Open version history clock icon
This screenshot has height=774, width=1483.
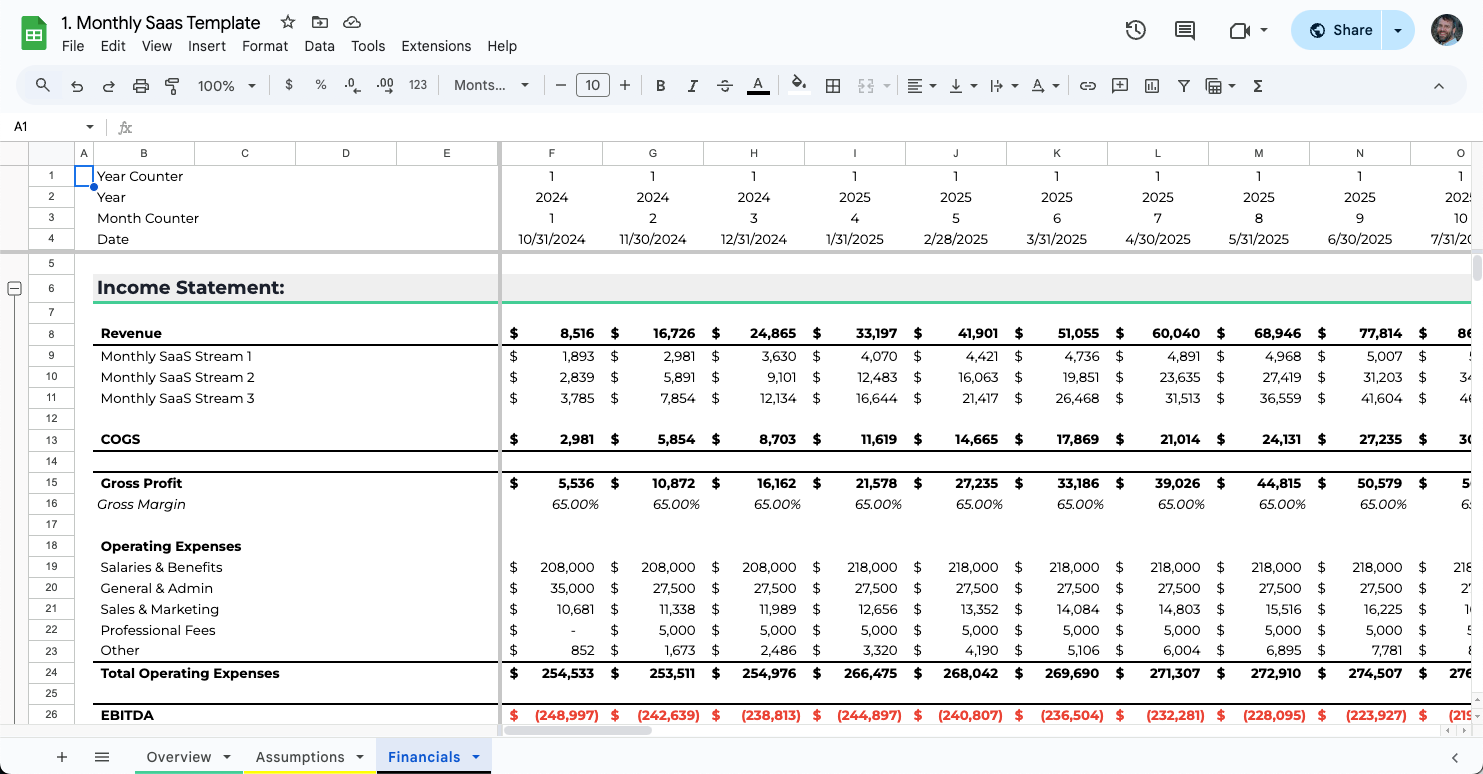(1135, 30)
